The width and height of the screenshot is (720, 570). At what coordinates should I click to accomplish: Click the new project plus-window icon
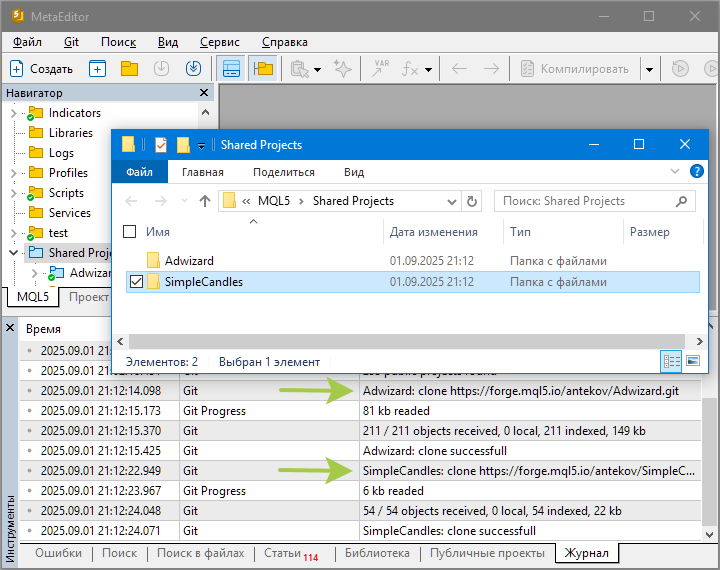pos(97,69)
